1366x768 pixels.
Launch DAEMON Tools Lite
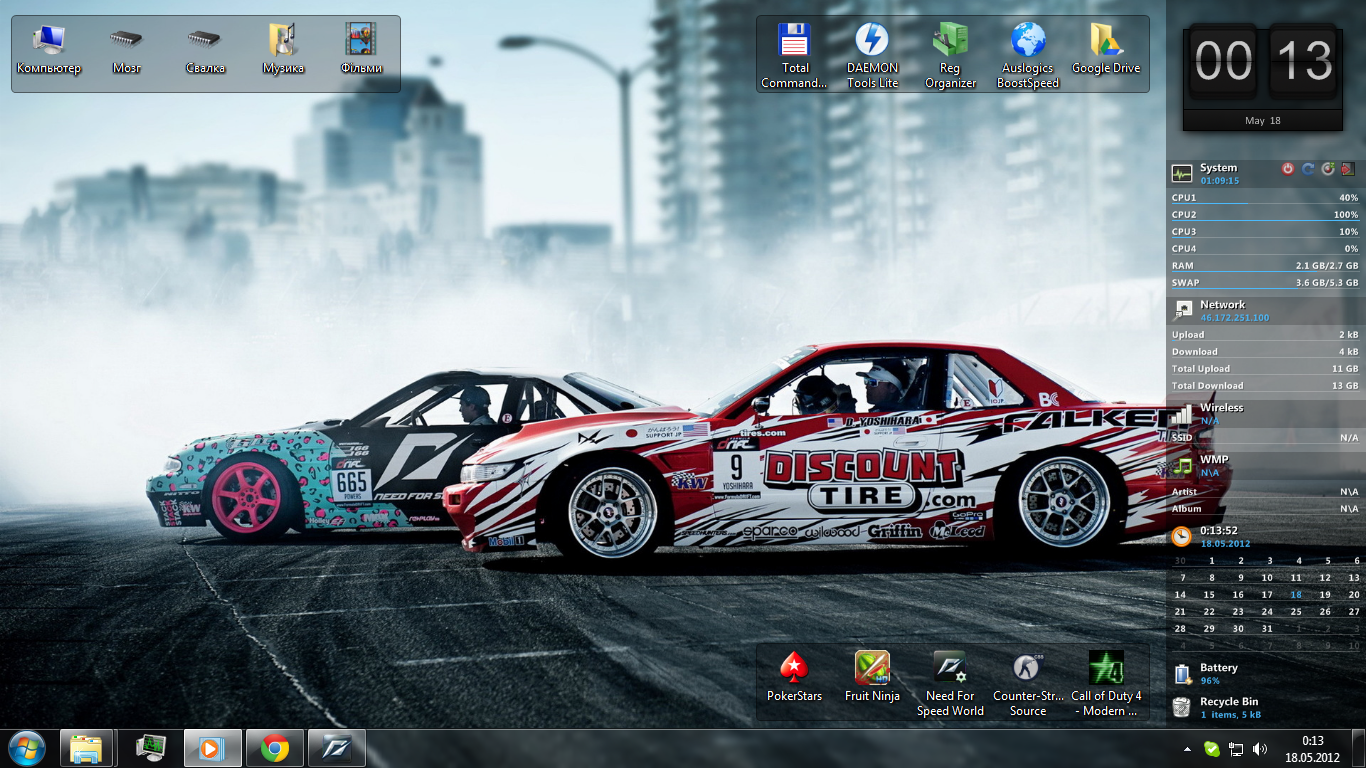[x=872, y=56]
